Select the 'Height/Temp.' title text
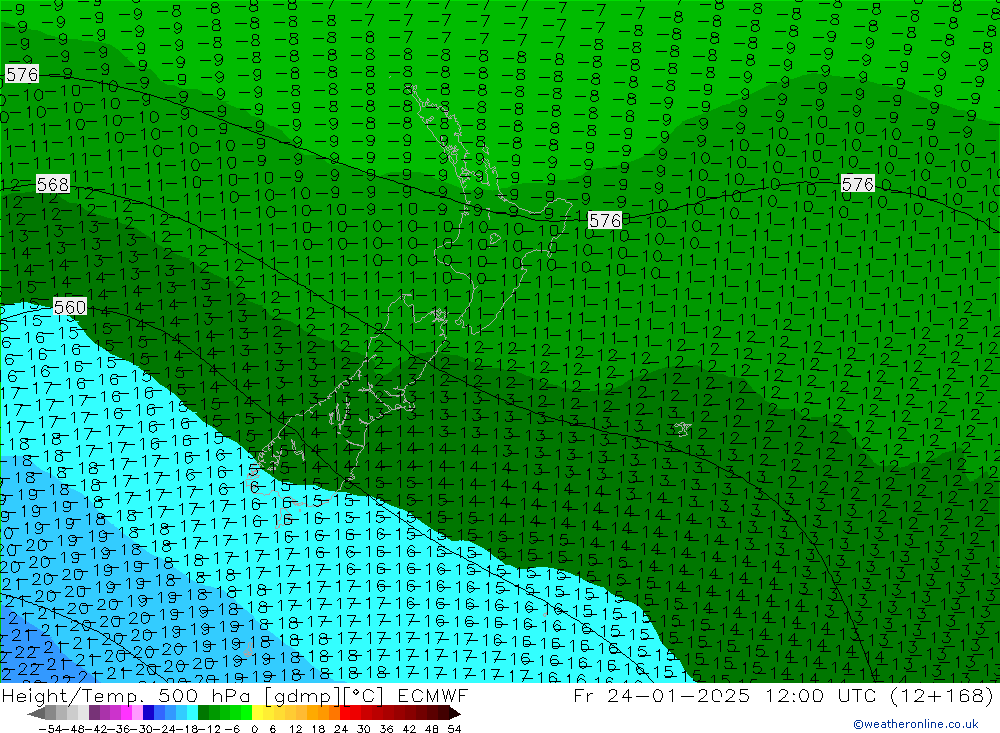This screenshot has width=1000, height=733. pos(73,696)
